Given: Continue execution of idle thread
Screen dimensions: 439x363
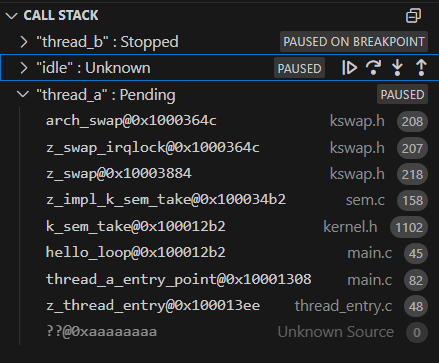Looking at the screenshot, I should [349, 68].
